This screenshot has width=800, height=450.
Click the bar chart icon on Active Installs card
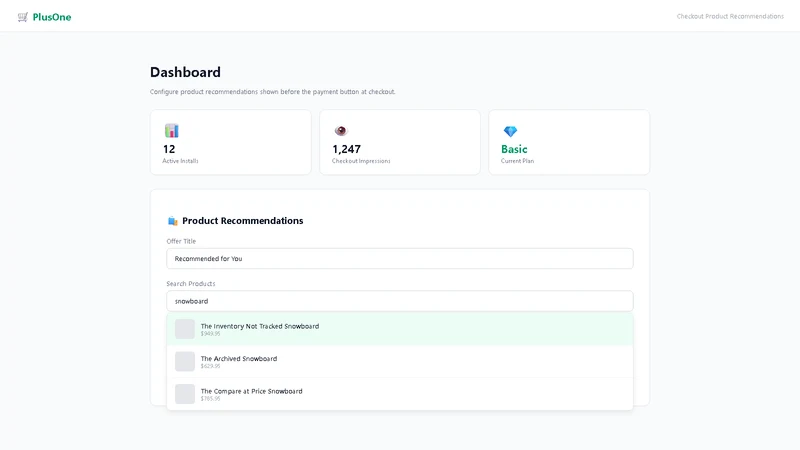tap(171, 131)
